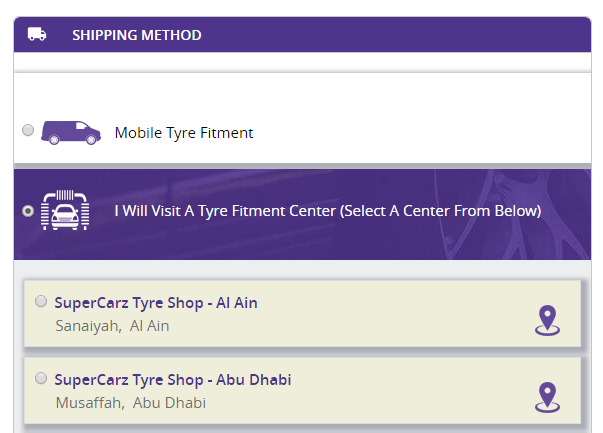Click the SHIPPING METHOD header title

click(137, 35)
